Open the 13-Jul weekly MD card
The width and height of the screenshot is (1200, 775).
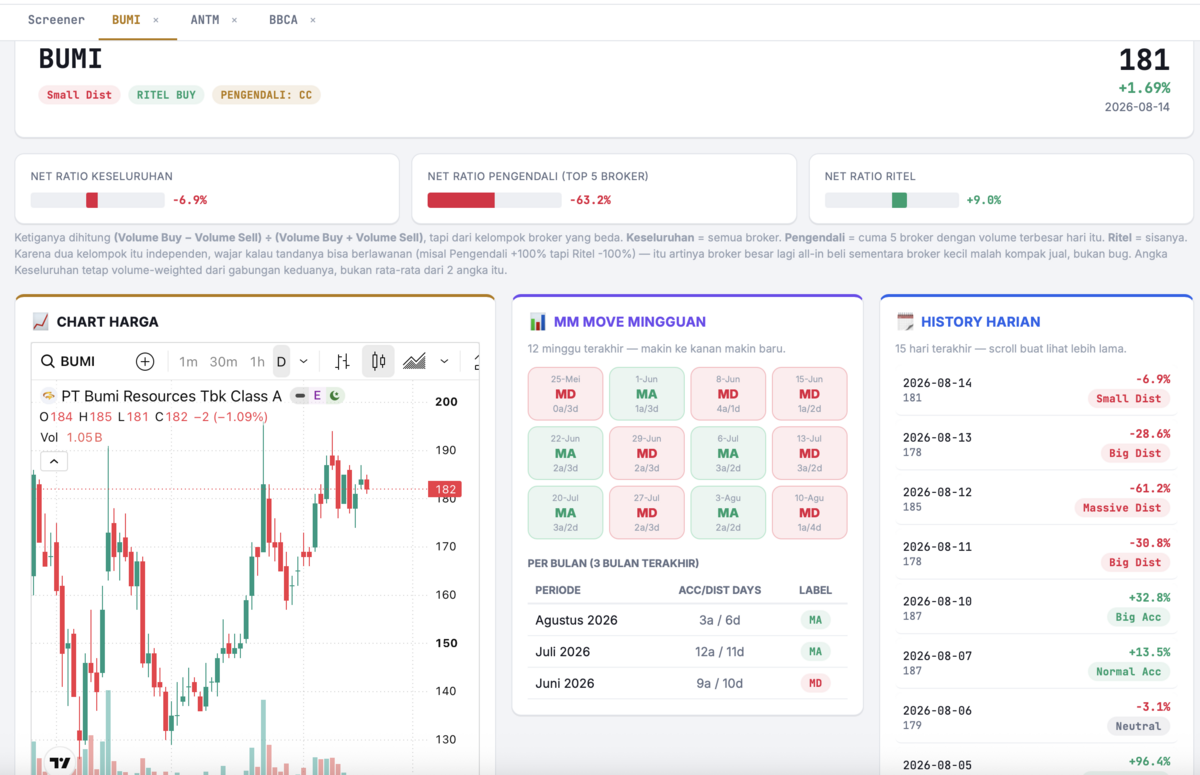tap(809, 453)
